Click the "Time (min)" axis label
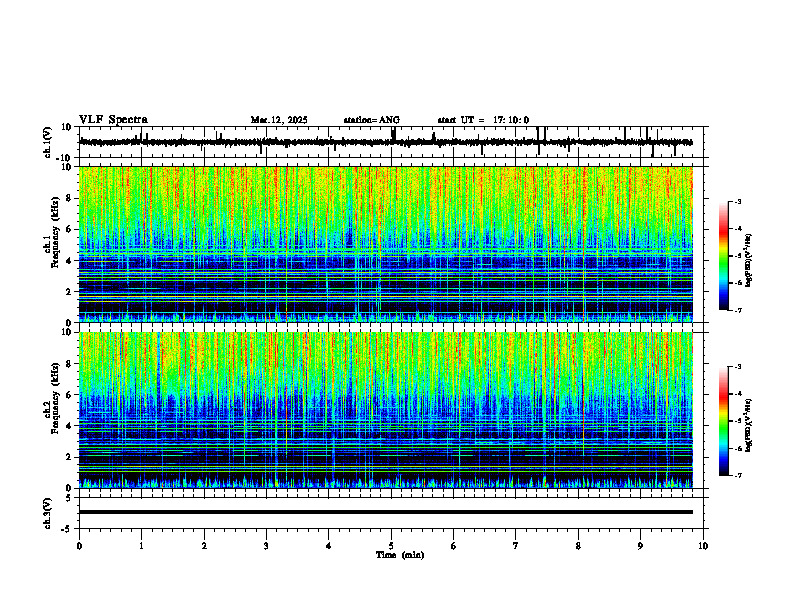The width and height of the screenshot is (792, 612). (400, 555)
